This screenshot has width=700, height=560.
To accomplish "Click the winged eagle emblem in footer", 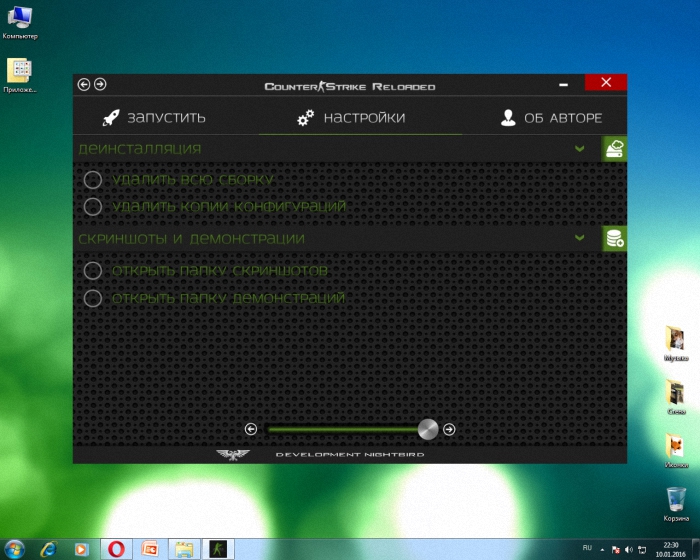I will pos(233,455).
